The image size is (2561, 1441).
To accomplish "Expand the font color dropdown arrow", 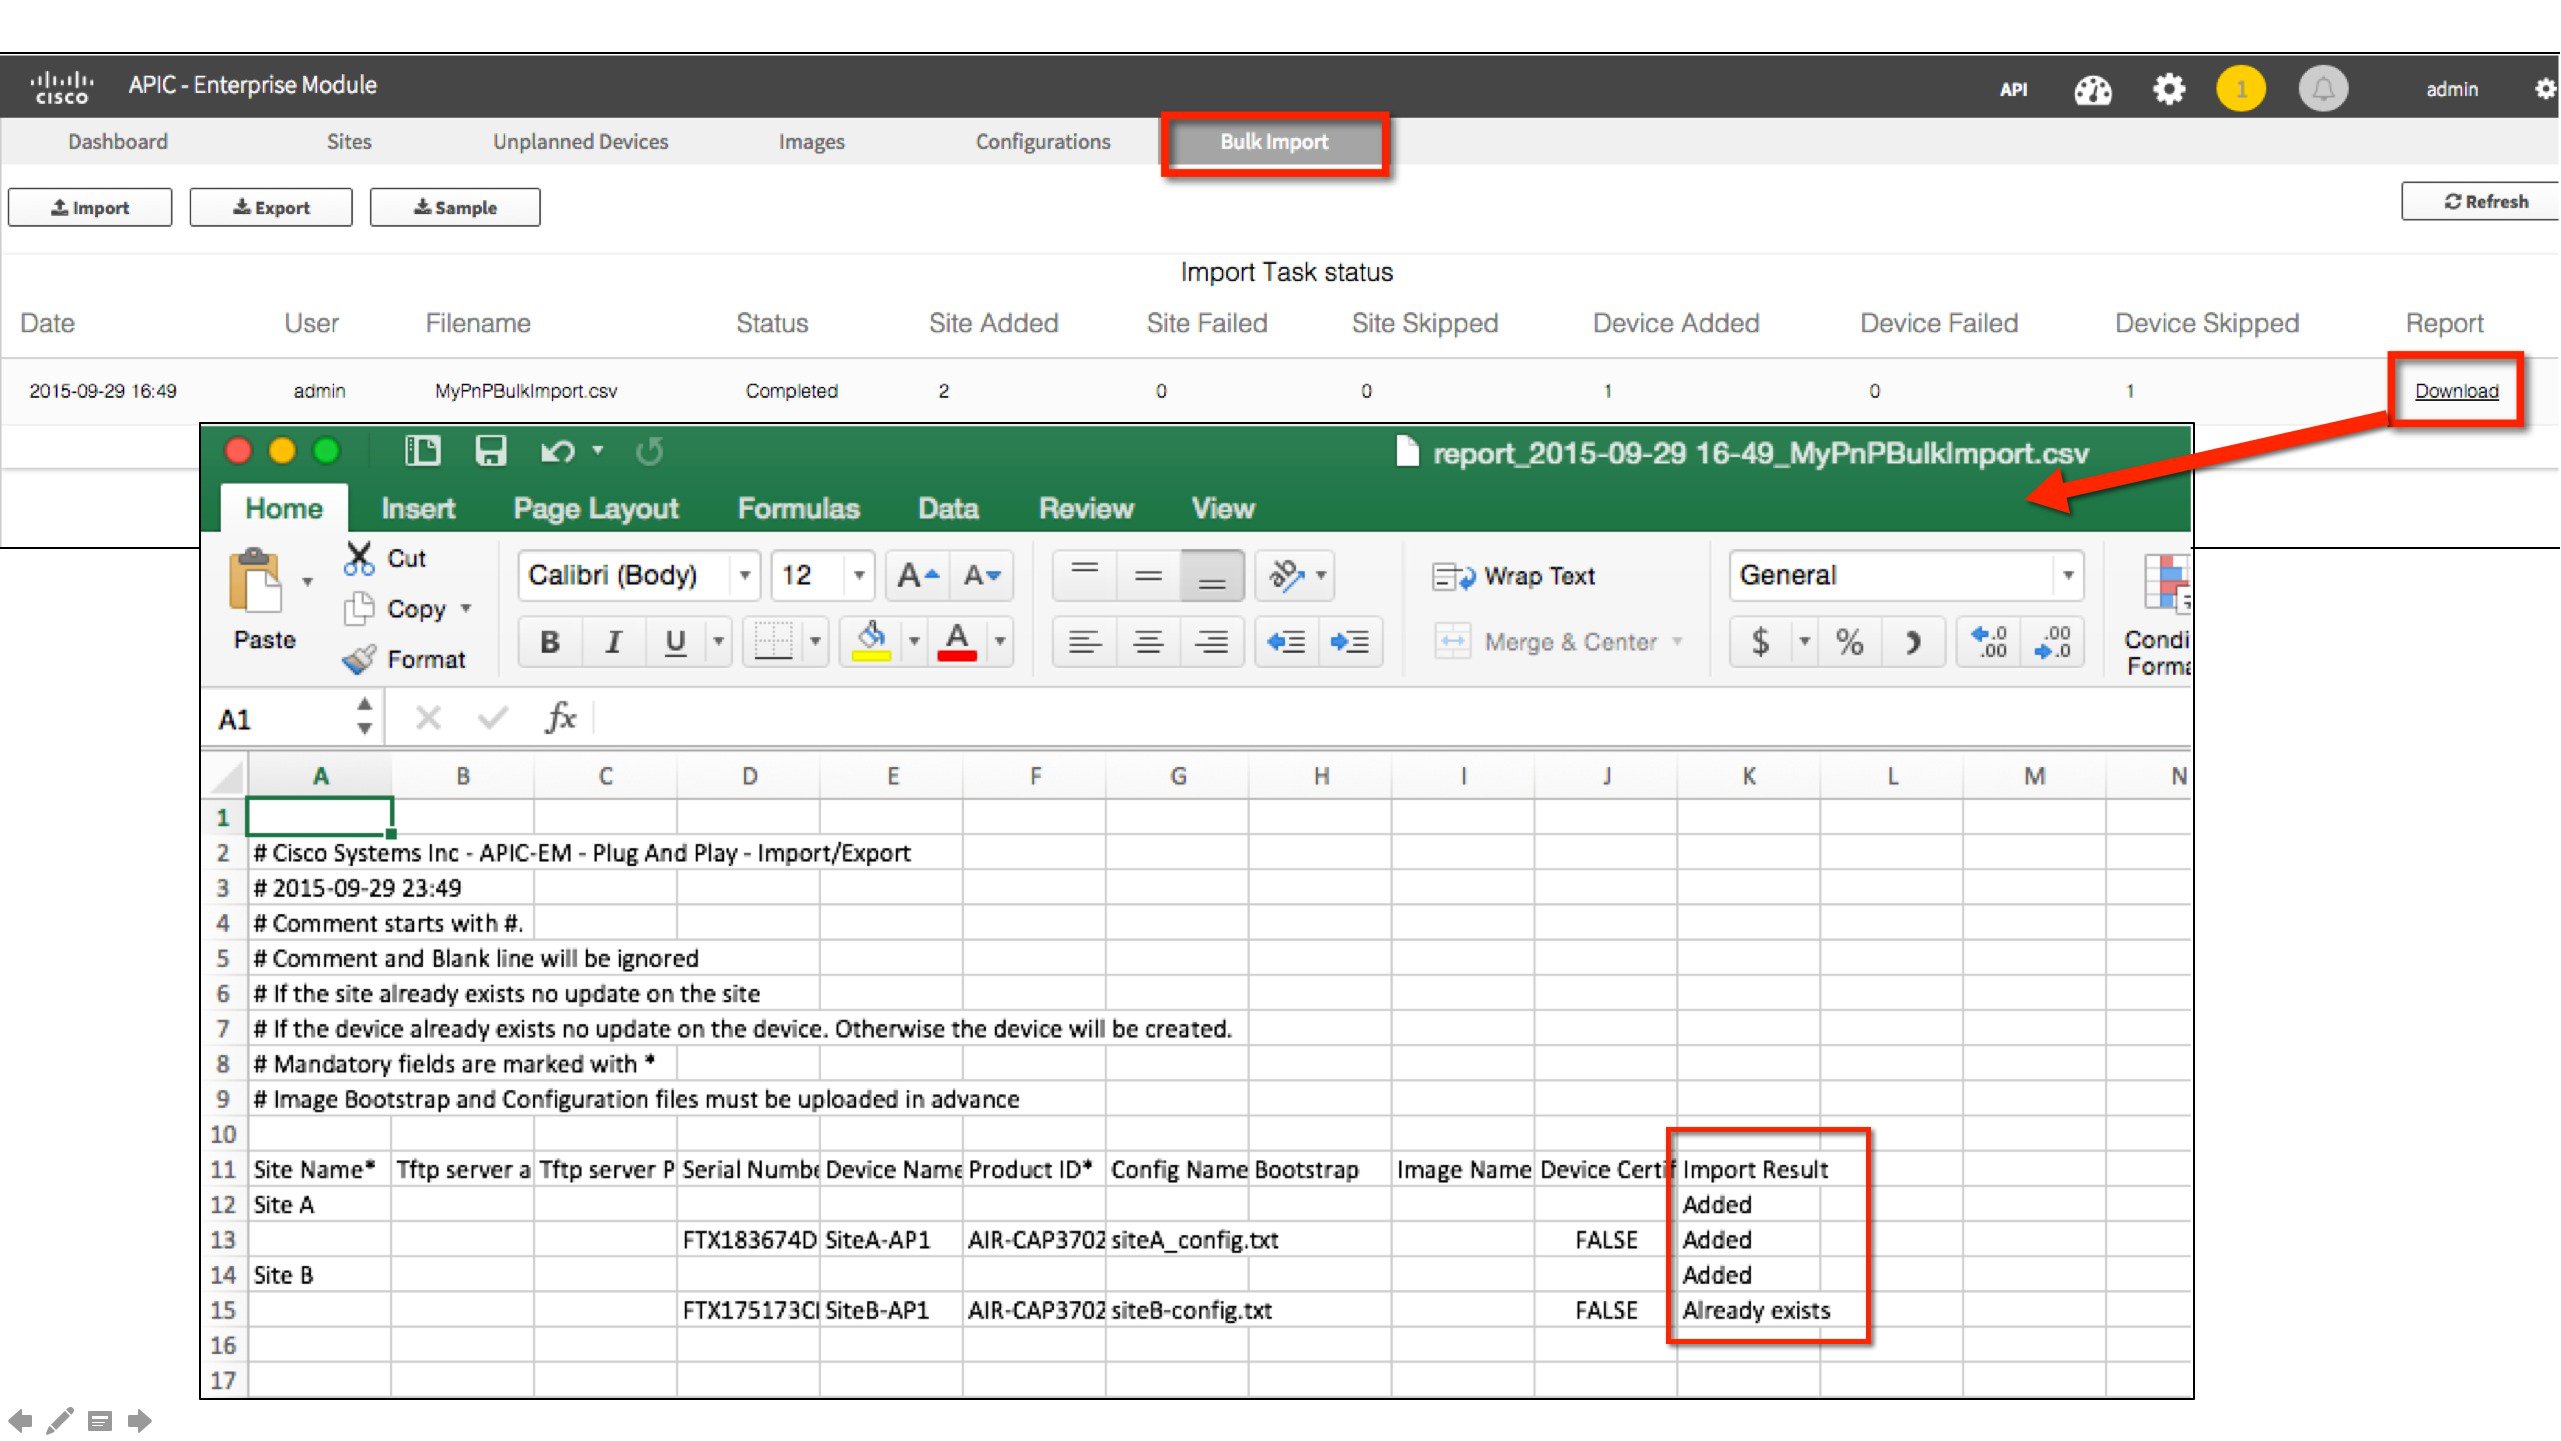I will [1000, 642].
